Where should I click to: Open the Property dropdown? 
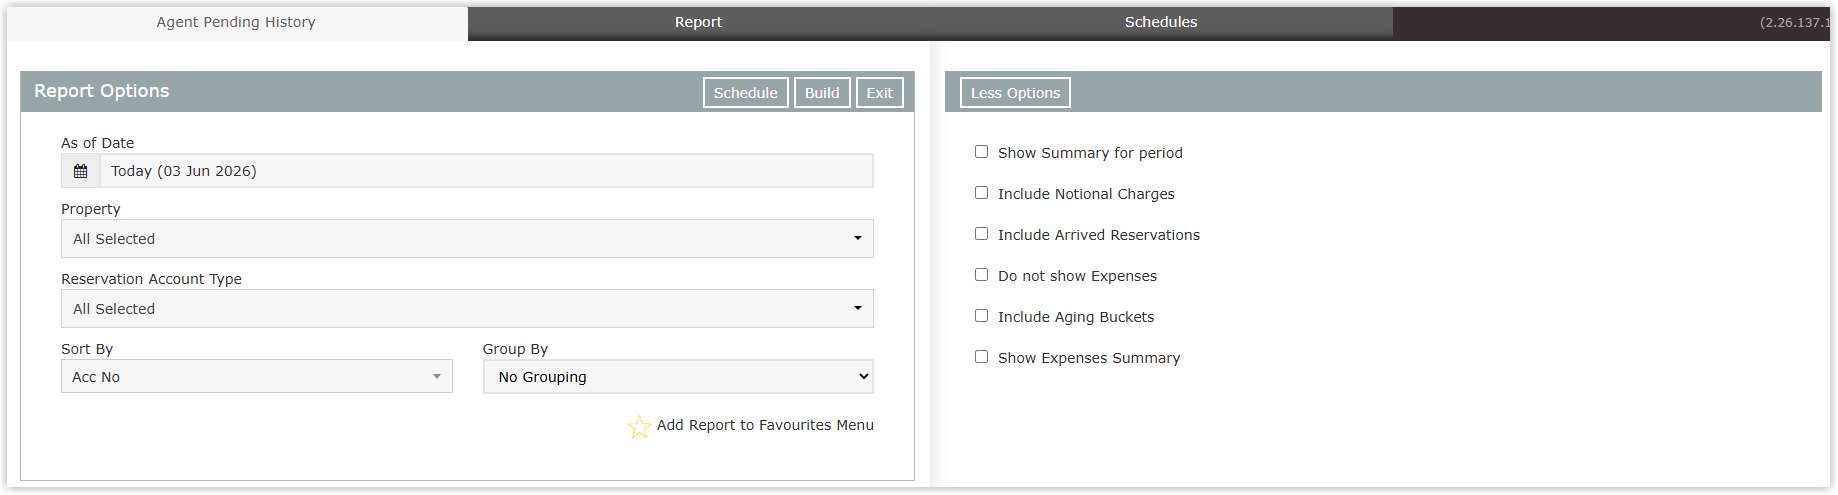point(467,239)
